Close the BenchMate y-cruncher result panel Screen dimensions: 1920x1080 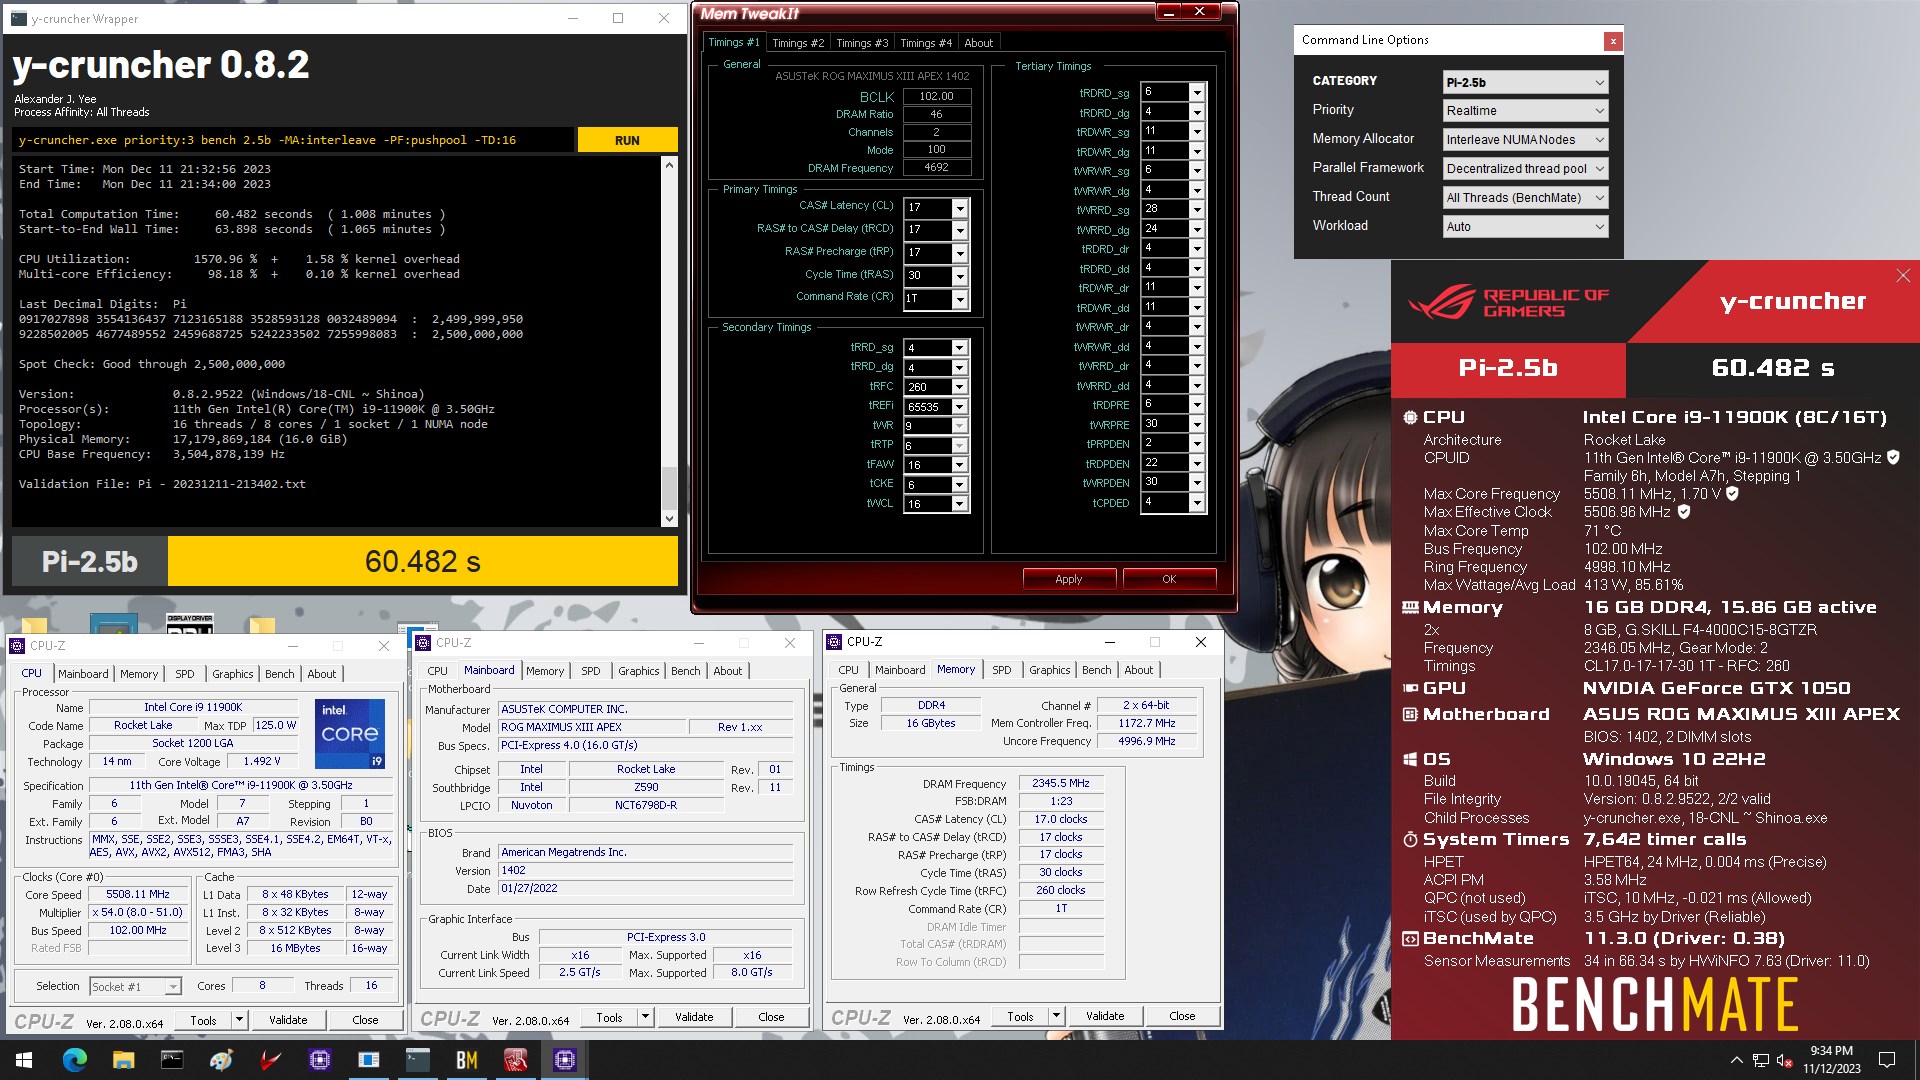tap(1902, 275)
